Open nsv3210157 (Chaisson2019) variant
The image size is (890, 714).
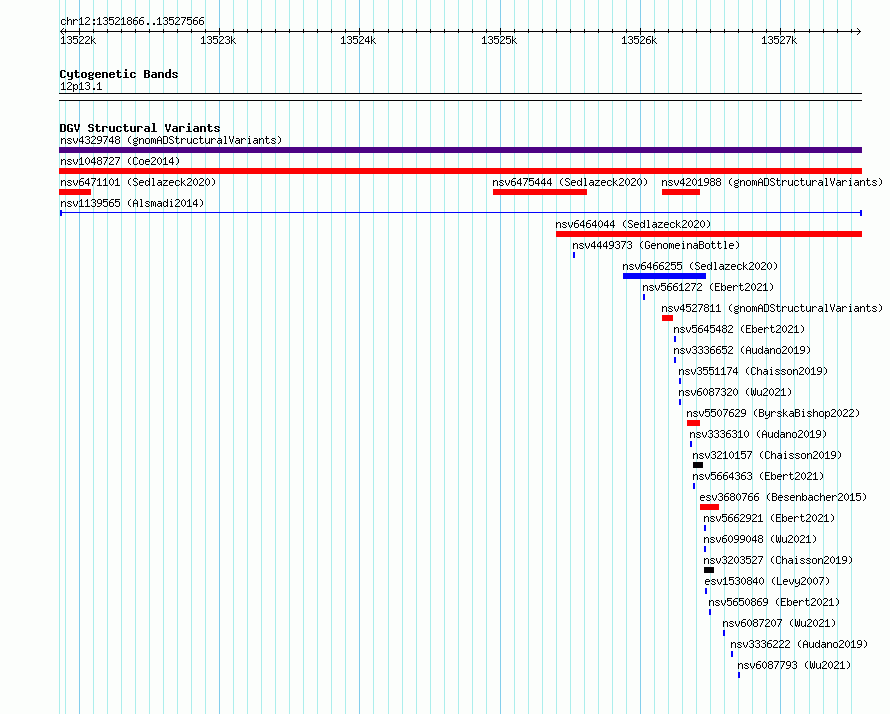tap(767, 455)
